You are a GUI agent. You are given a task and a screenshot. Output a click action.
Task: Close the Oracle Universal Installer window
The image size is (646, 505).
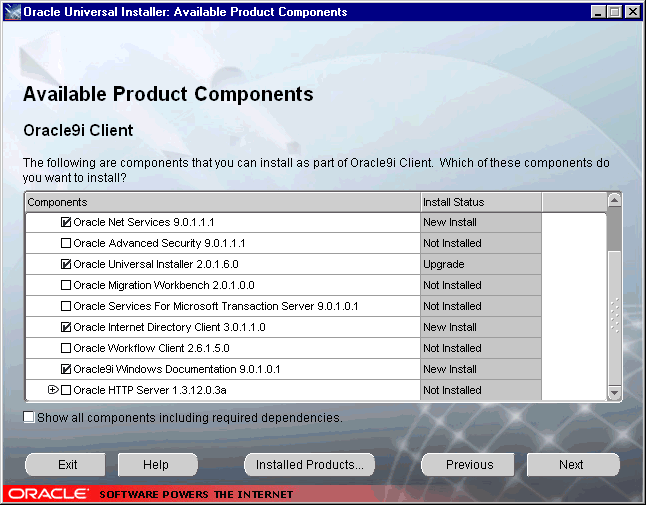point(632,12)
